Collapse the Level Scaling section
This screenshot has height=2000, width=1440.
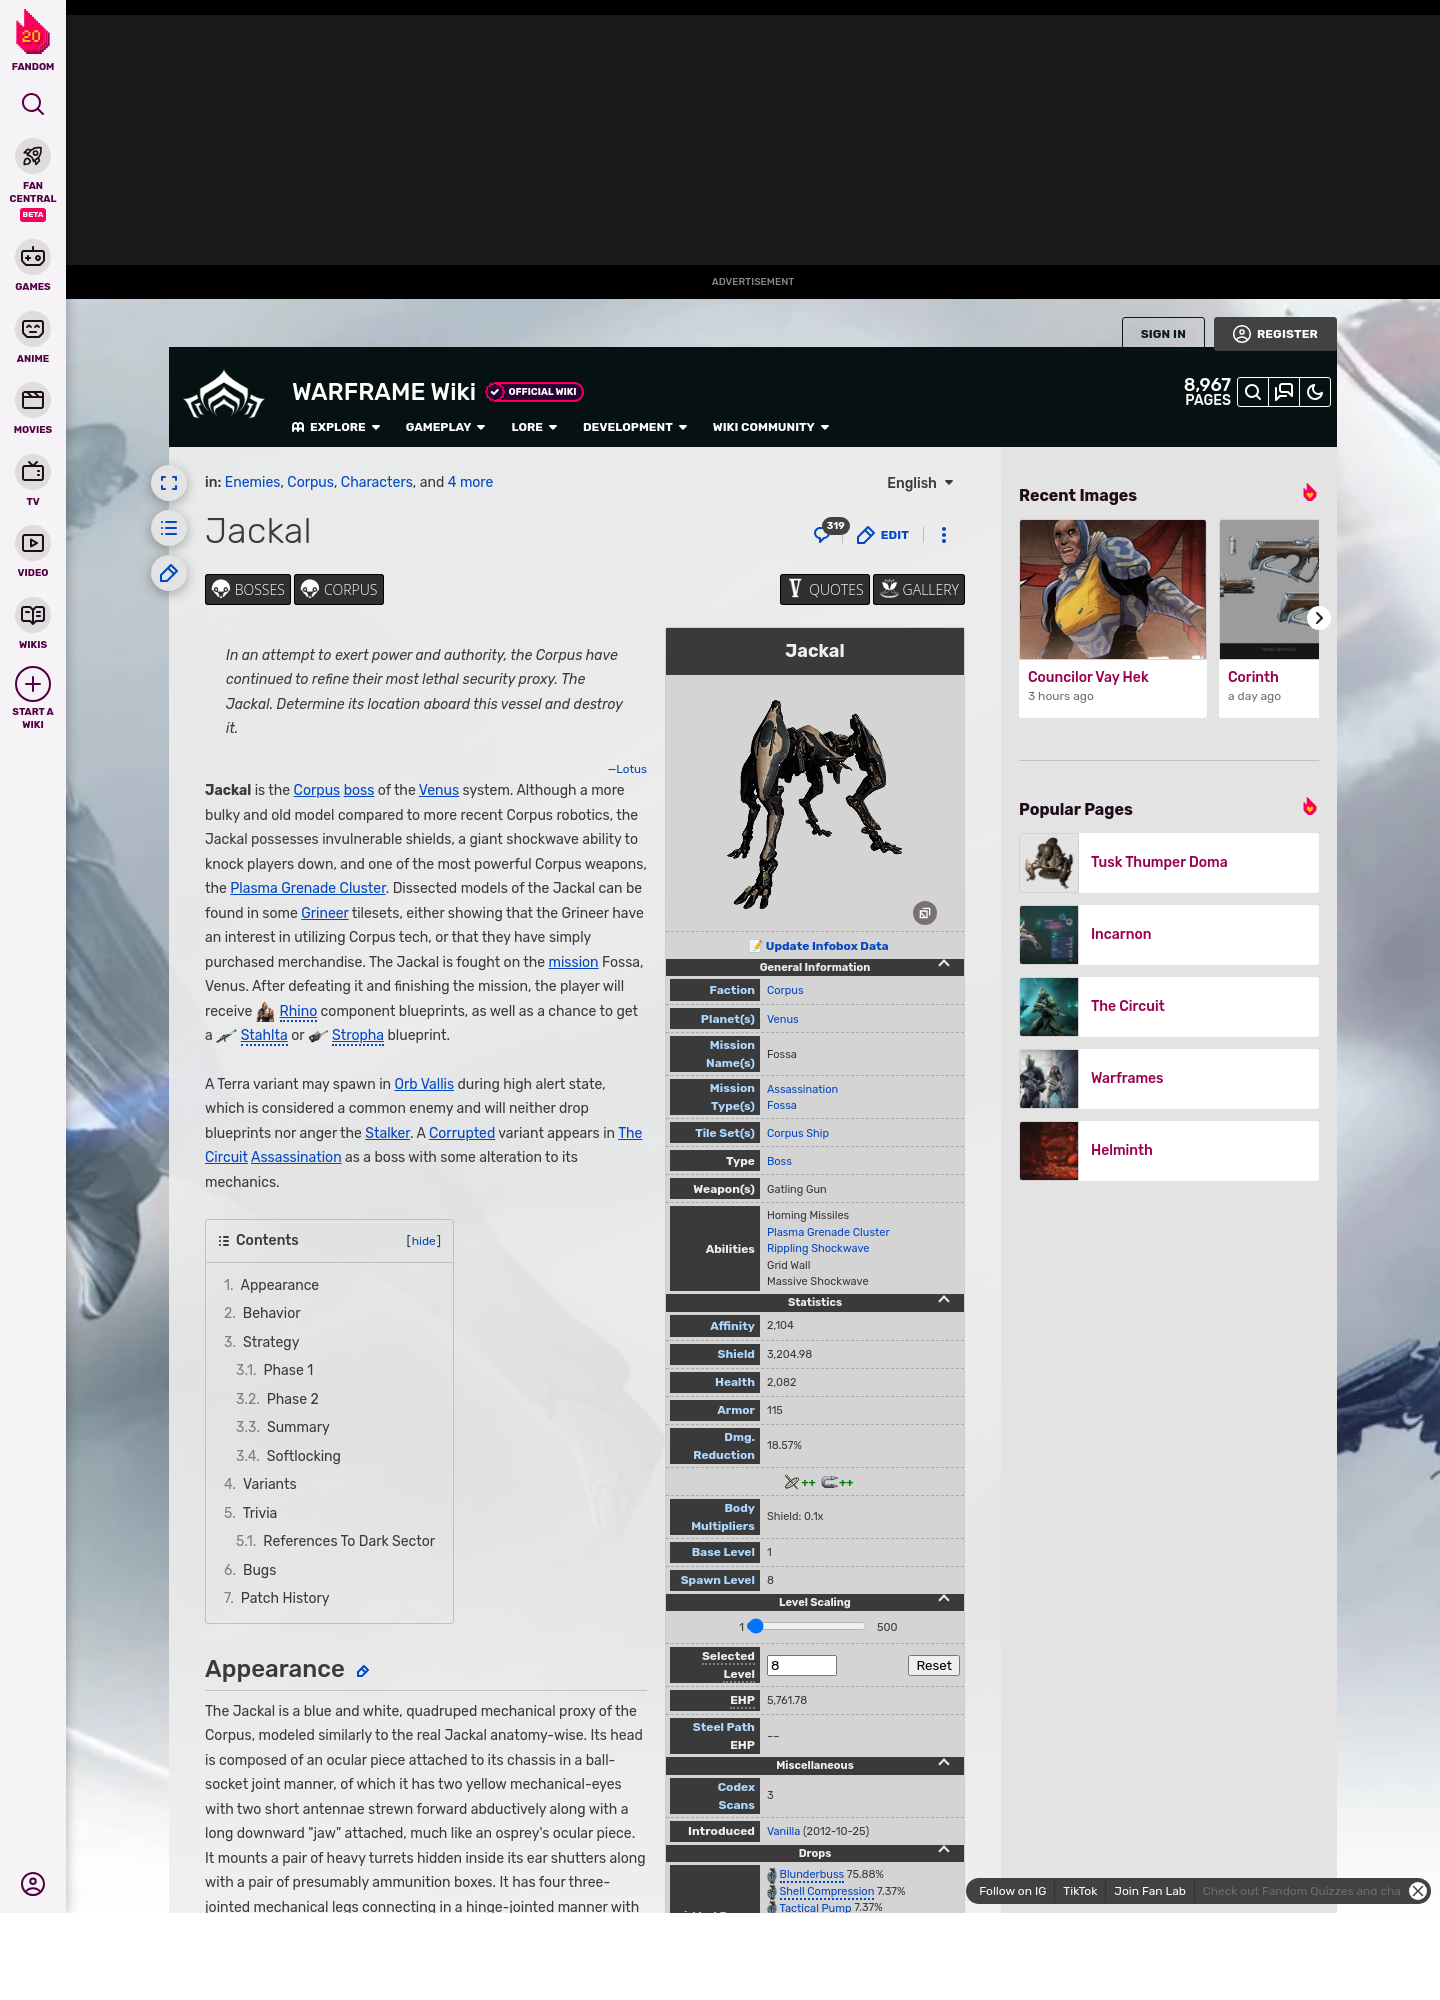(x=943, y=1600)
